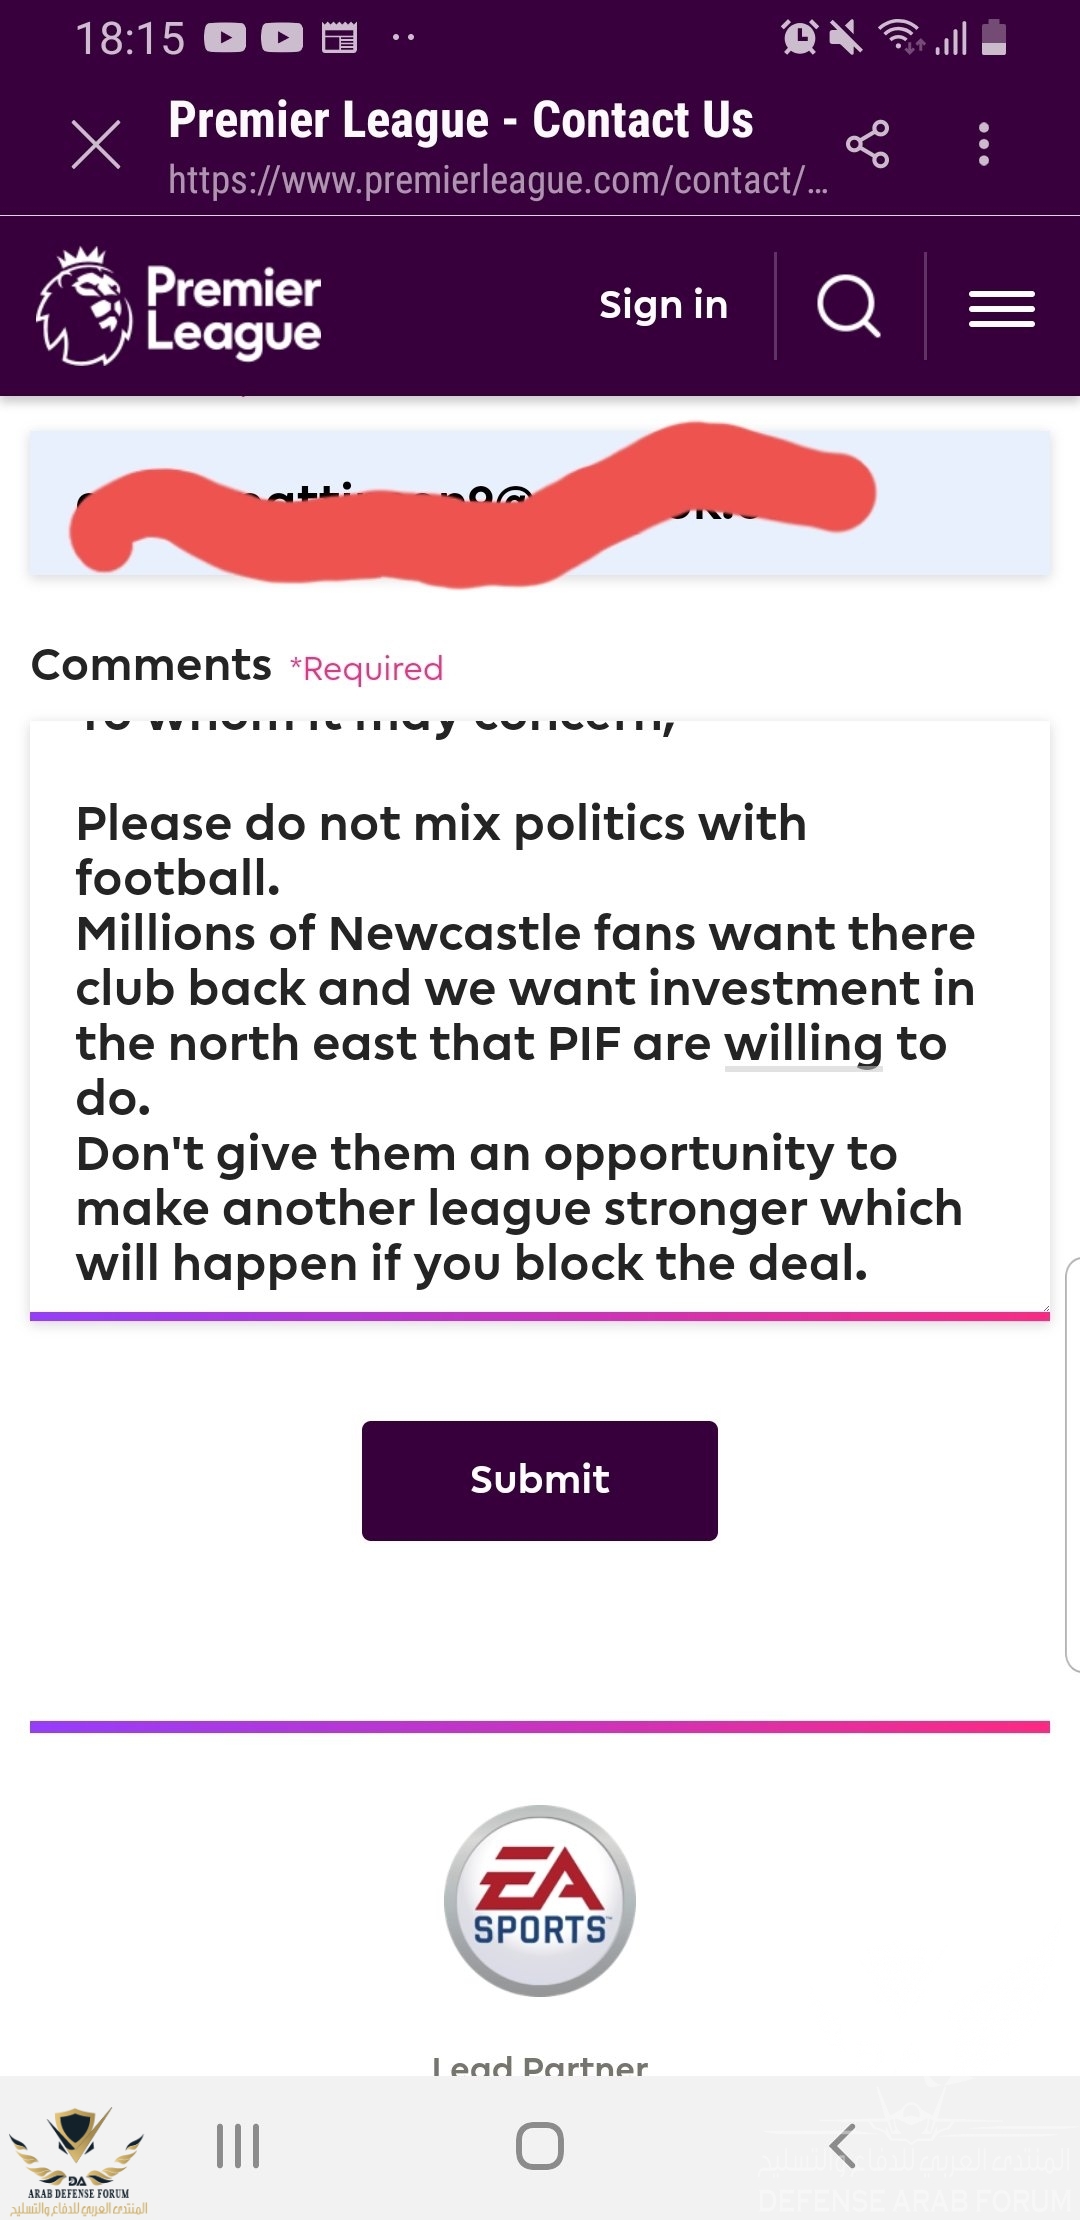Image resolution: width=1080 pixels, height=2220 pixels.
Task: Tap the Arab Defense Forum watermark logo
Action: click(78, 2160)
